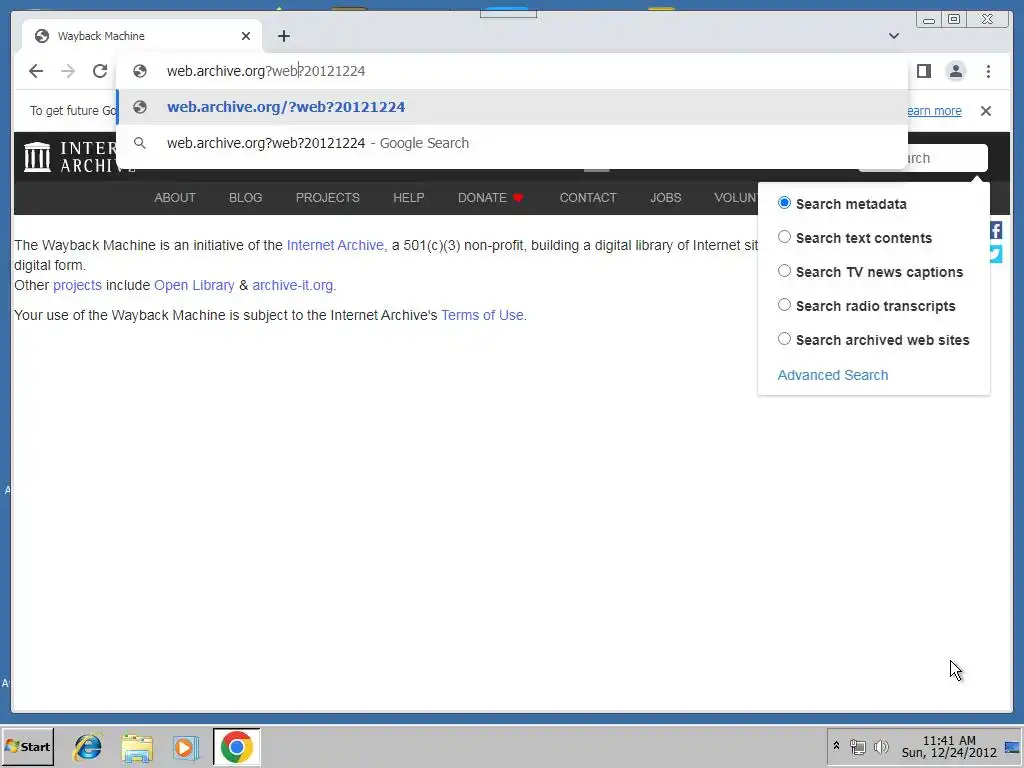This screenshot has width=1024, height=768.
Task: Click the globe icon beside suggested URL
Action: pyautogui.click(x=140, y=107)
